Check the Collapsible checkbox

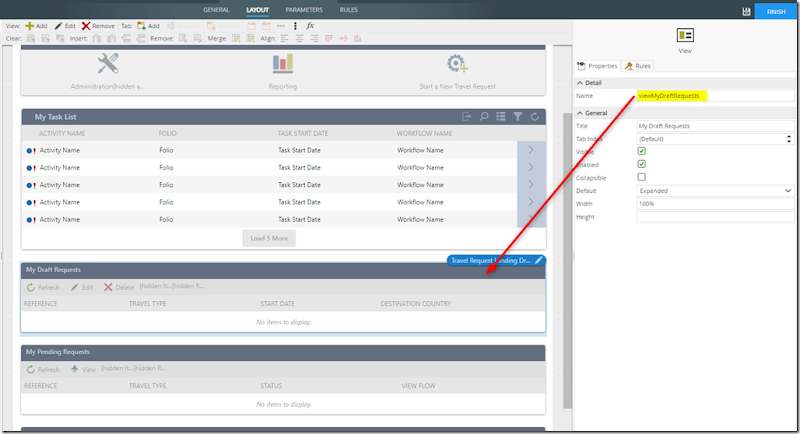[641, 177]
